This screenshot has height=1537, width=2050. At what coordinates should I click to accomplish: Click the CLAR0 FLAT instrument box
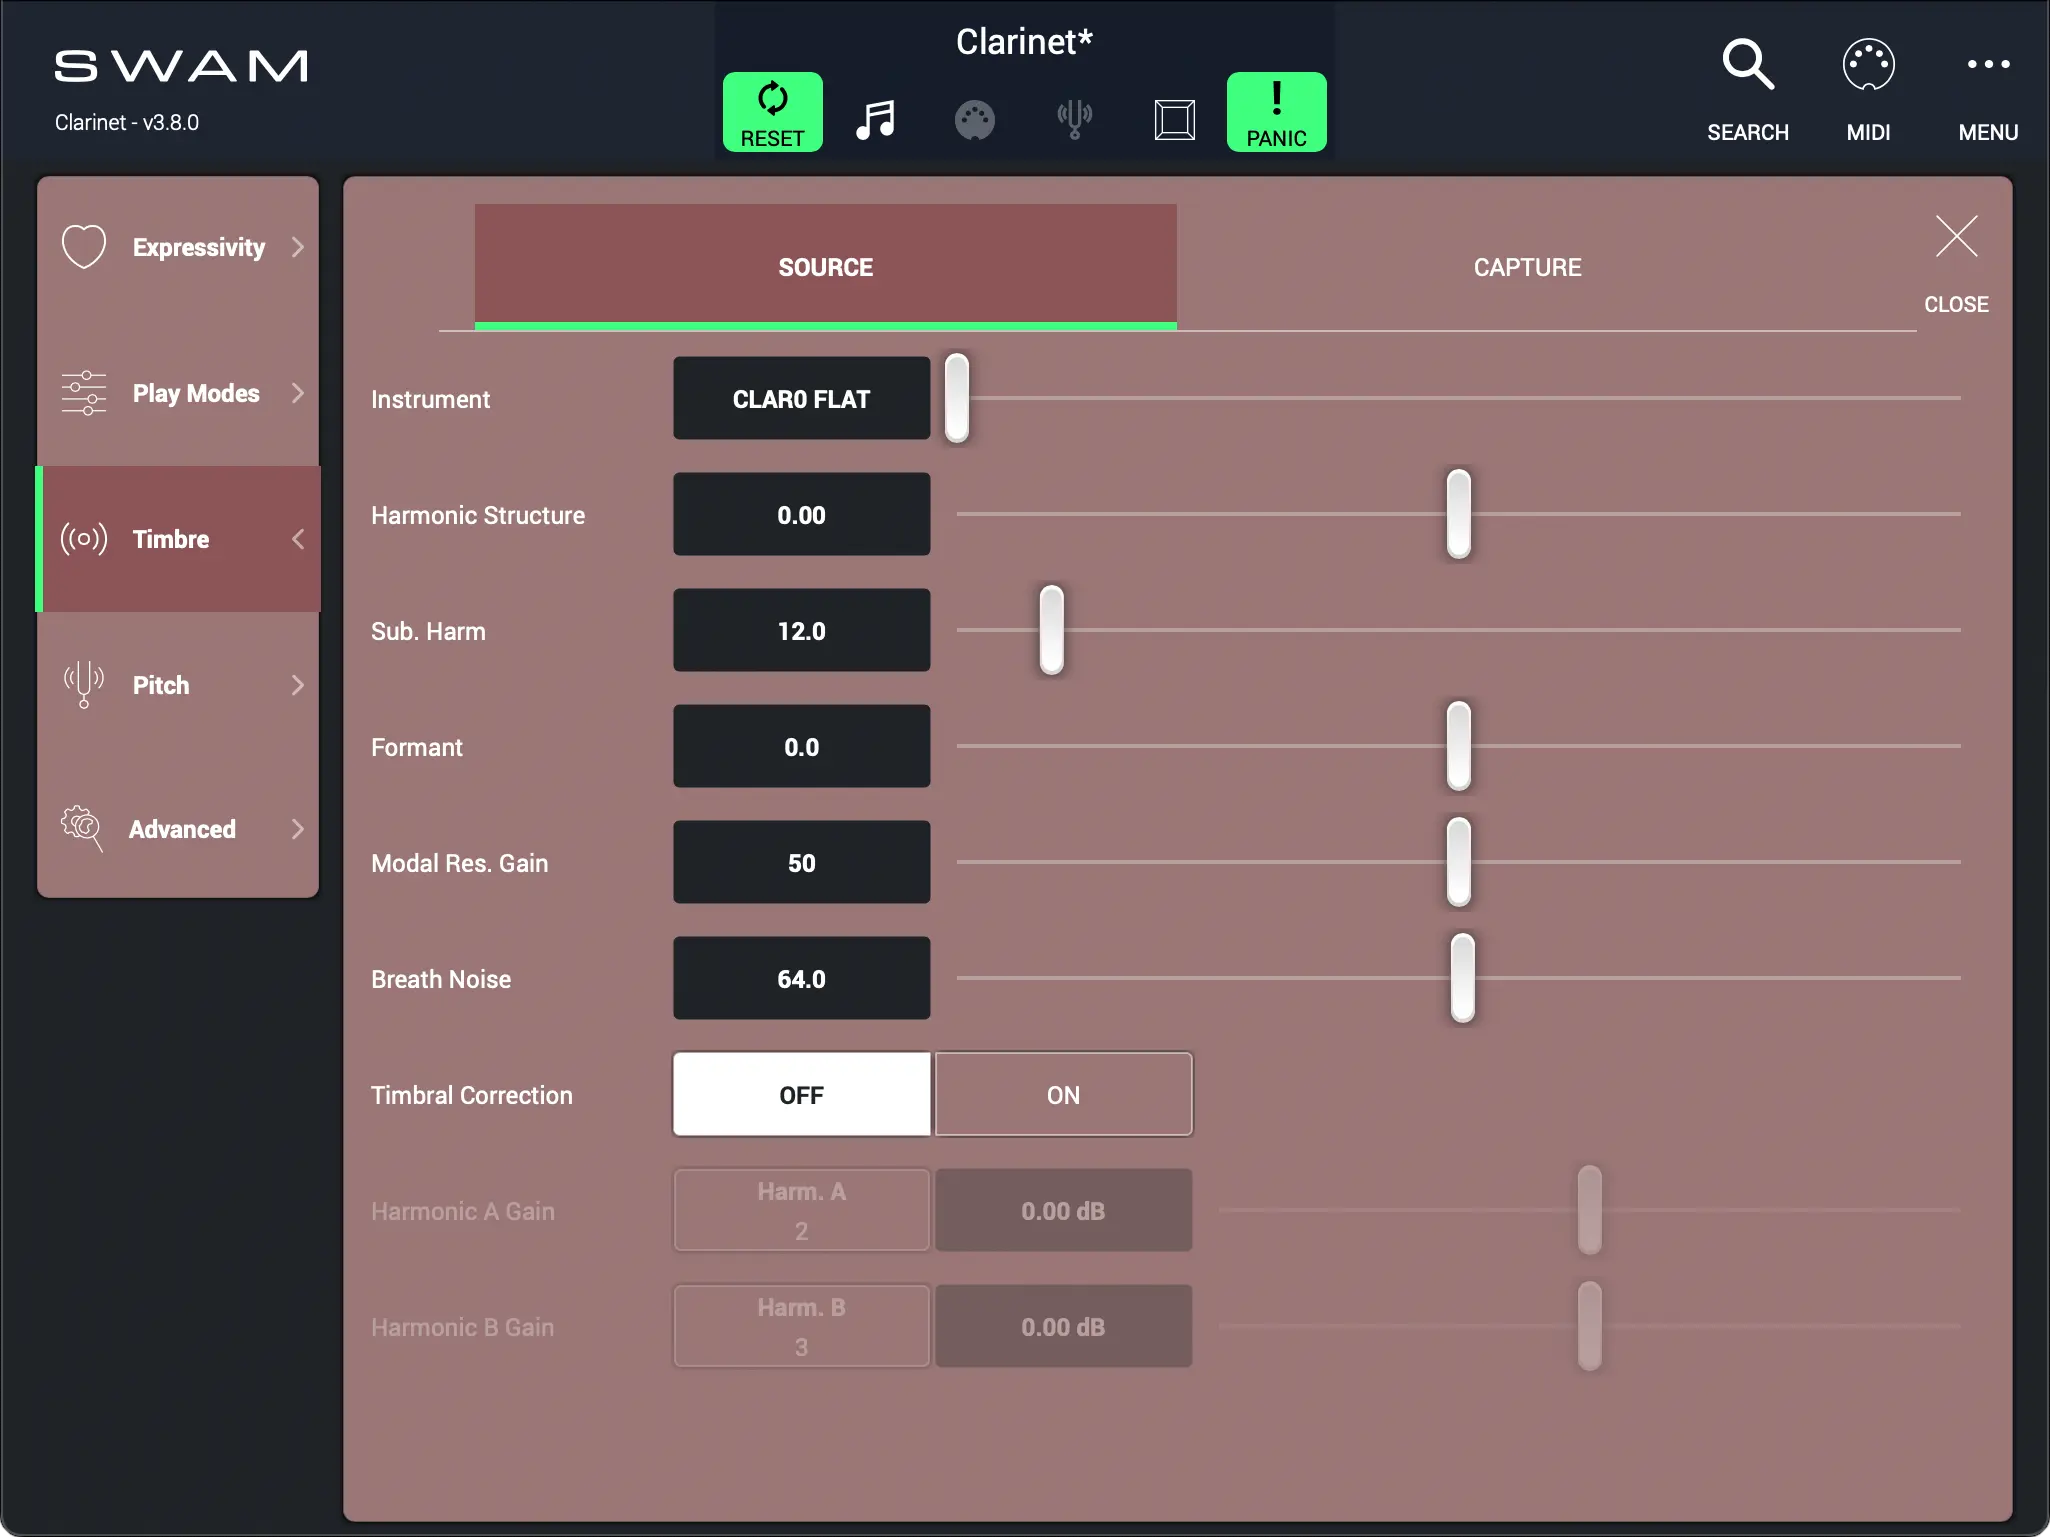[801, 399]
